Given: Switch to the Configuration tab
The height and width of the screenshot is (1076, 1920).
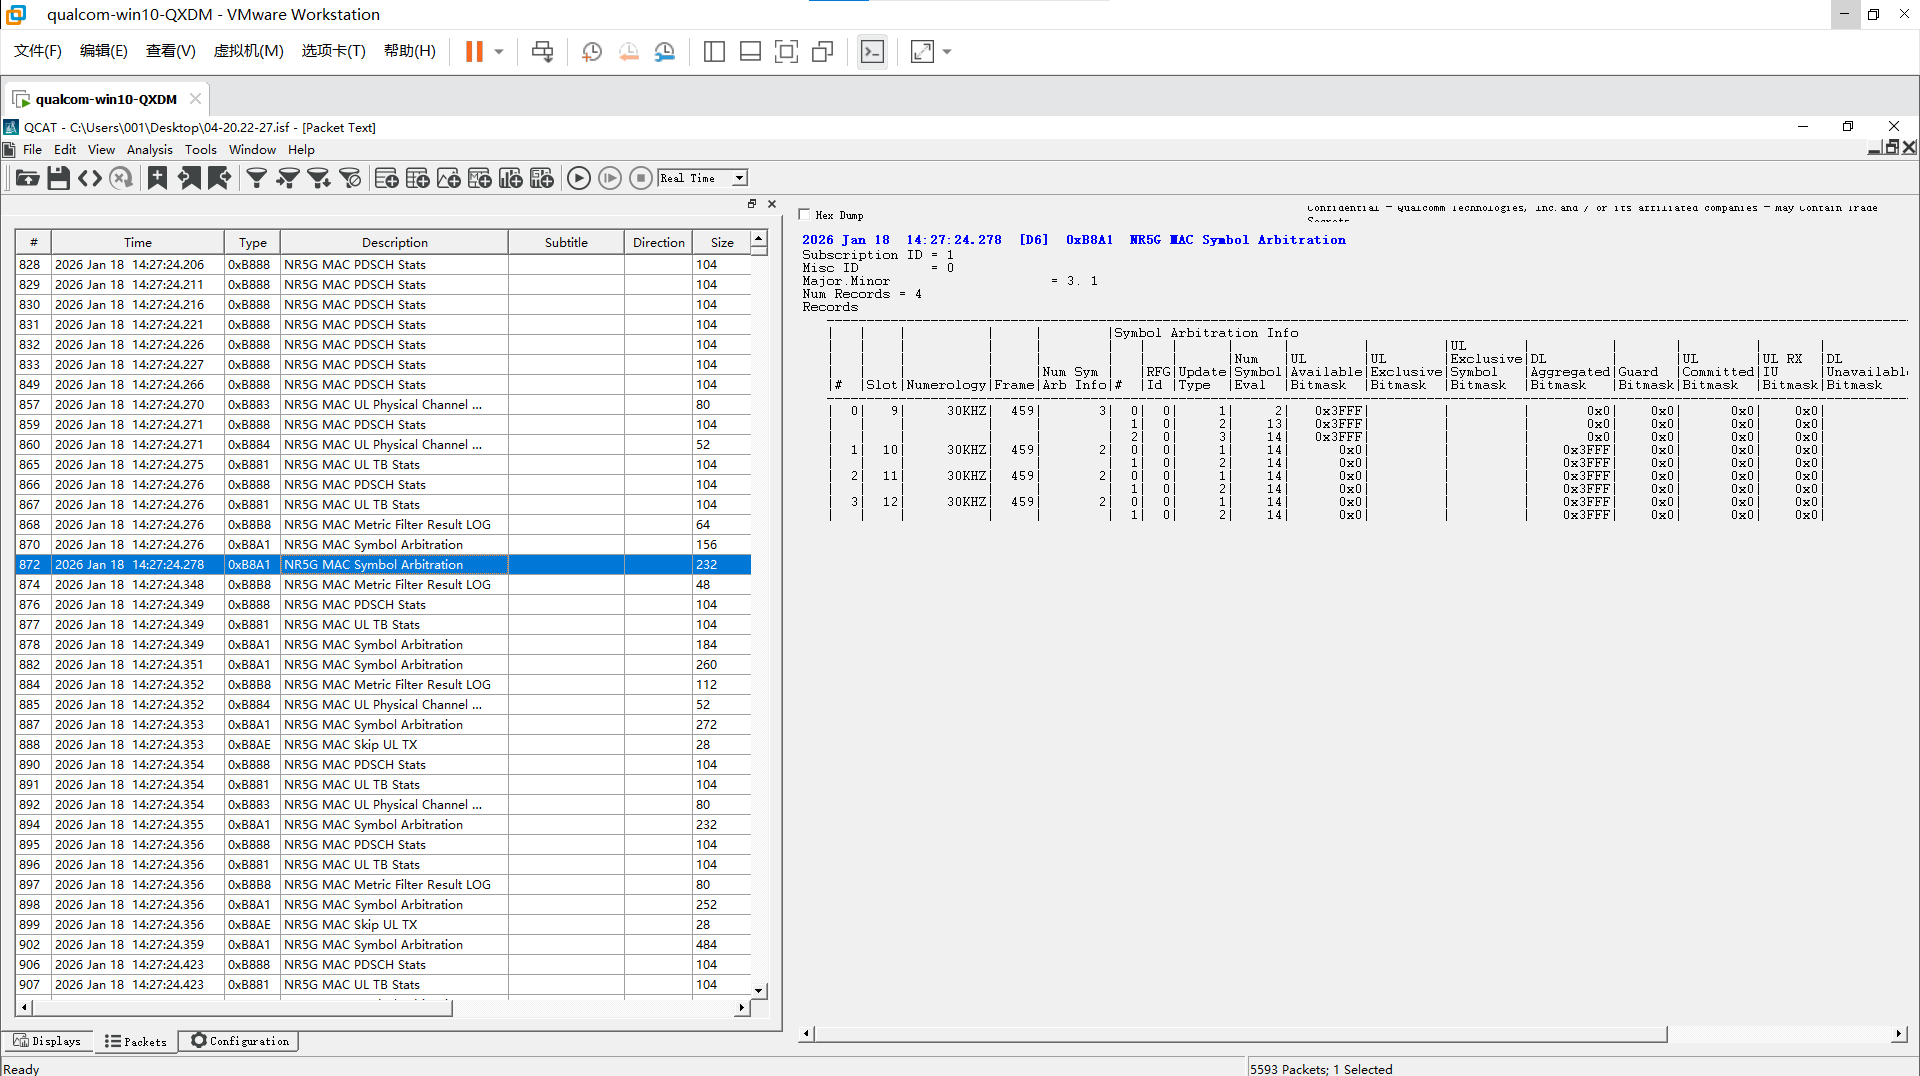Looking at the screenshot, I should tap(239, 1041).
